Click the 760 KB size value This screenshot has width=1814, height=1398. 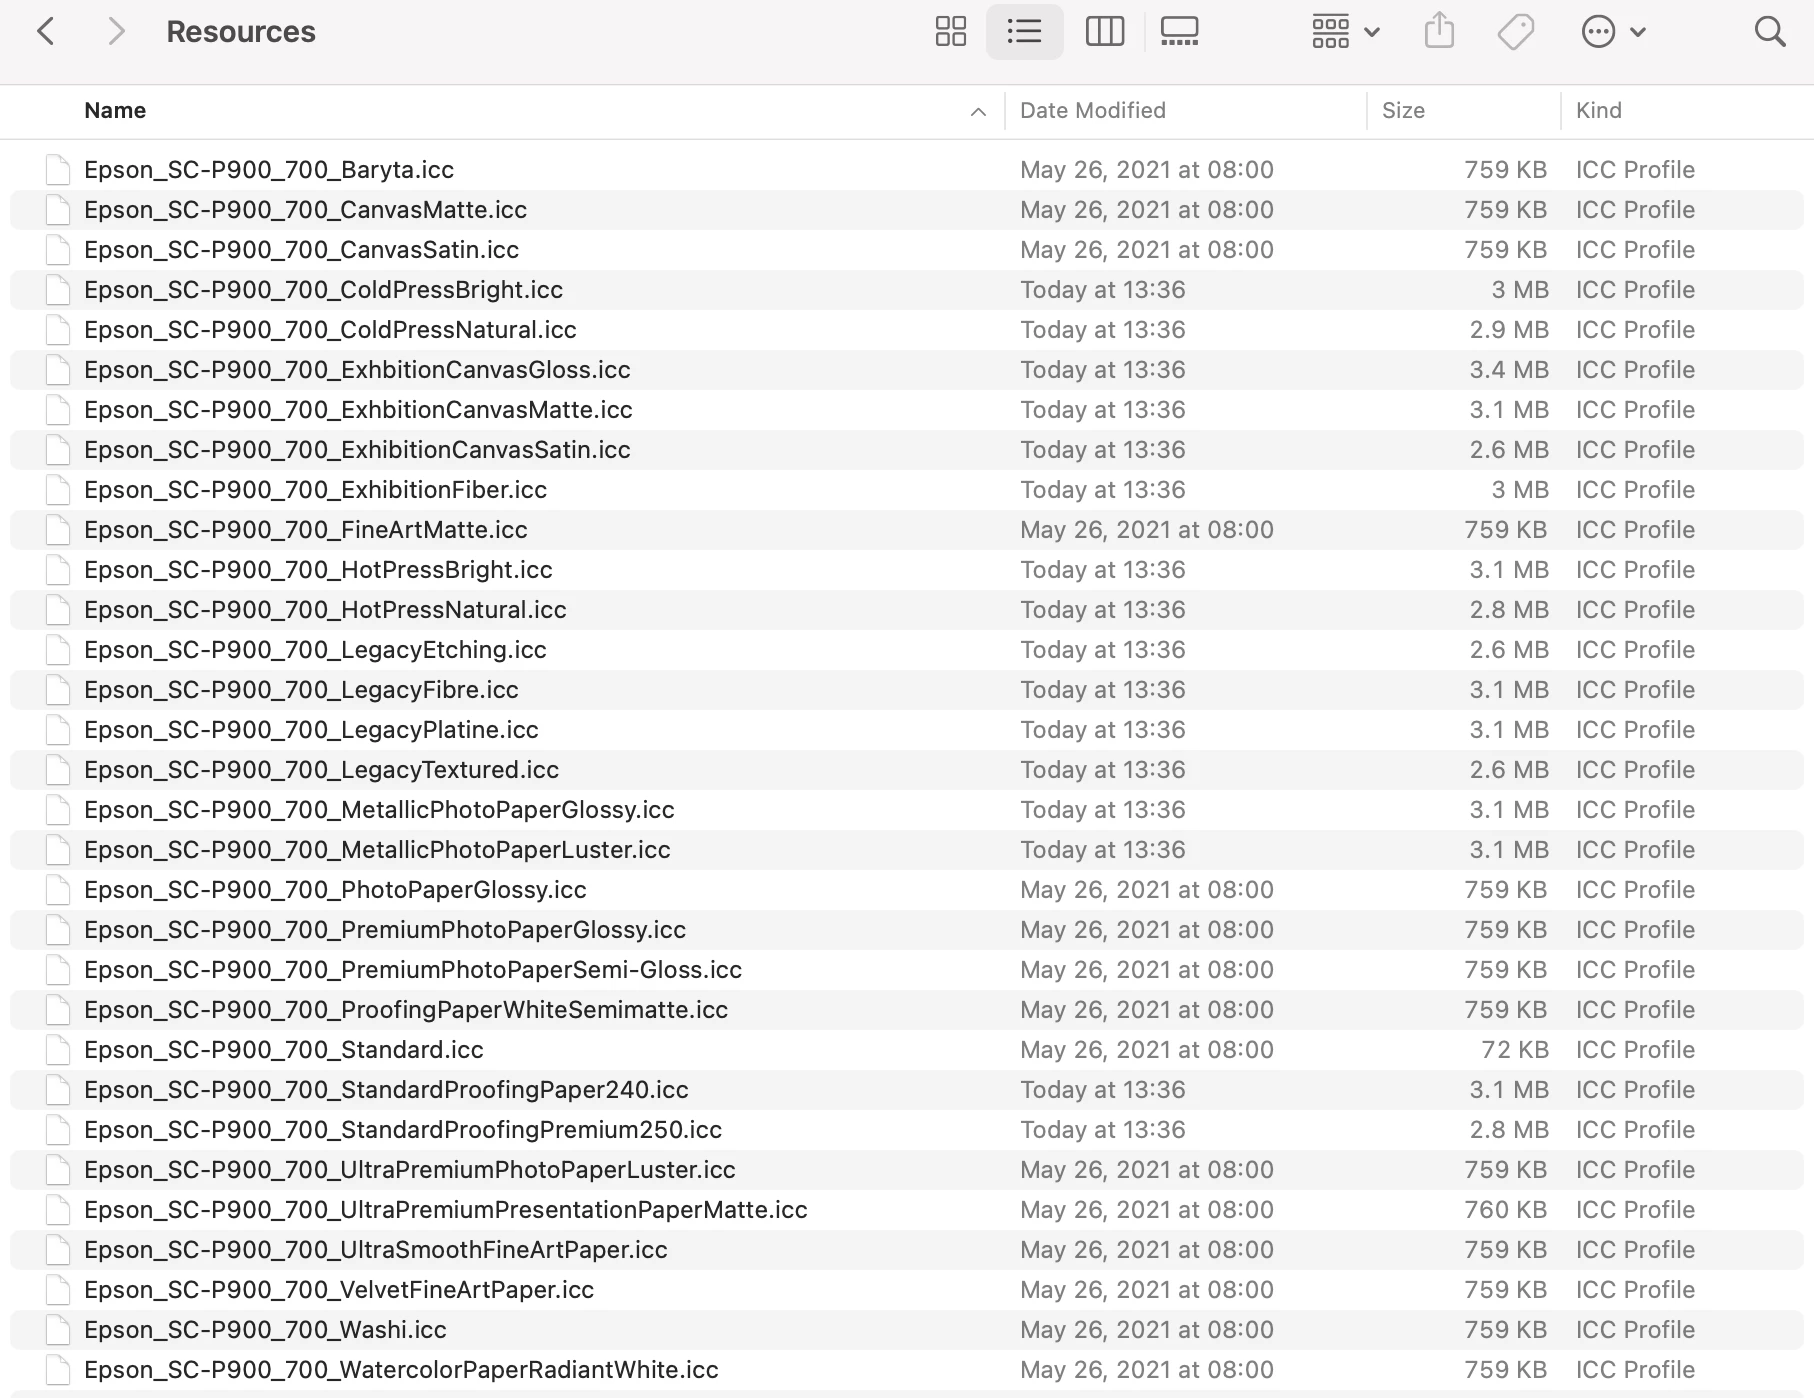(x=1506, y=1210)
